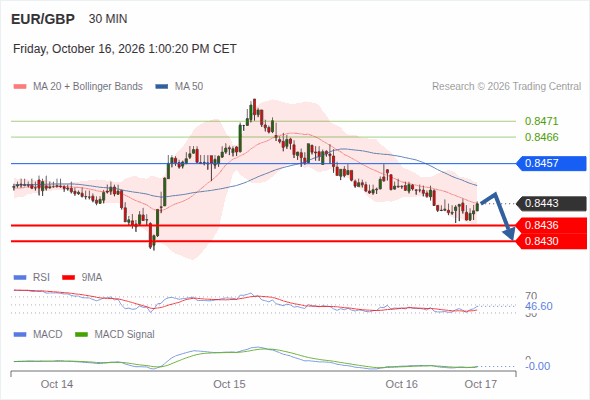Image resolution: width=590 pixels, height=400 pixels.
Task: Click the black 0.8443 current price tag
Action: (551, 203)
